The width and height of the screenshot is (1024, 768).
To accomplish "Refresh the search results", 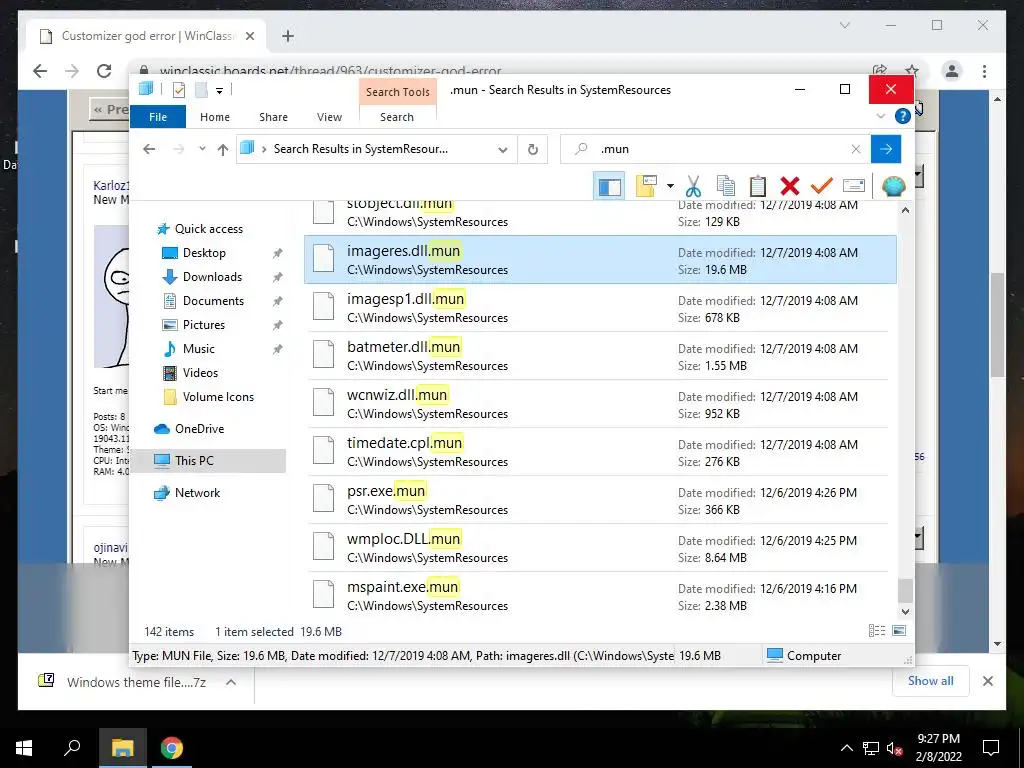I will click(x=533, y=150).
